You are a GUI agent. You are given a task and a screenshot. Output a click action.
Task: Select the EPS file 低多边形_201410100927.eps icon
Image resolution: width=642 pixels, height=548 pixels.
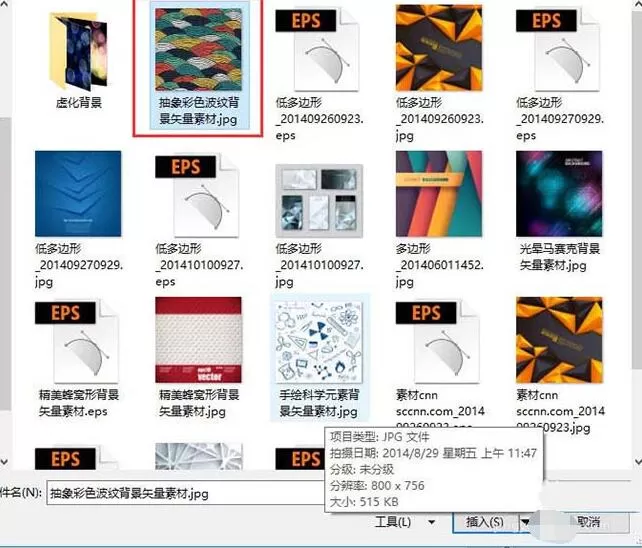tap(197, 195)
